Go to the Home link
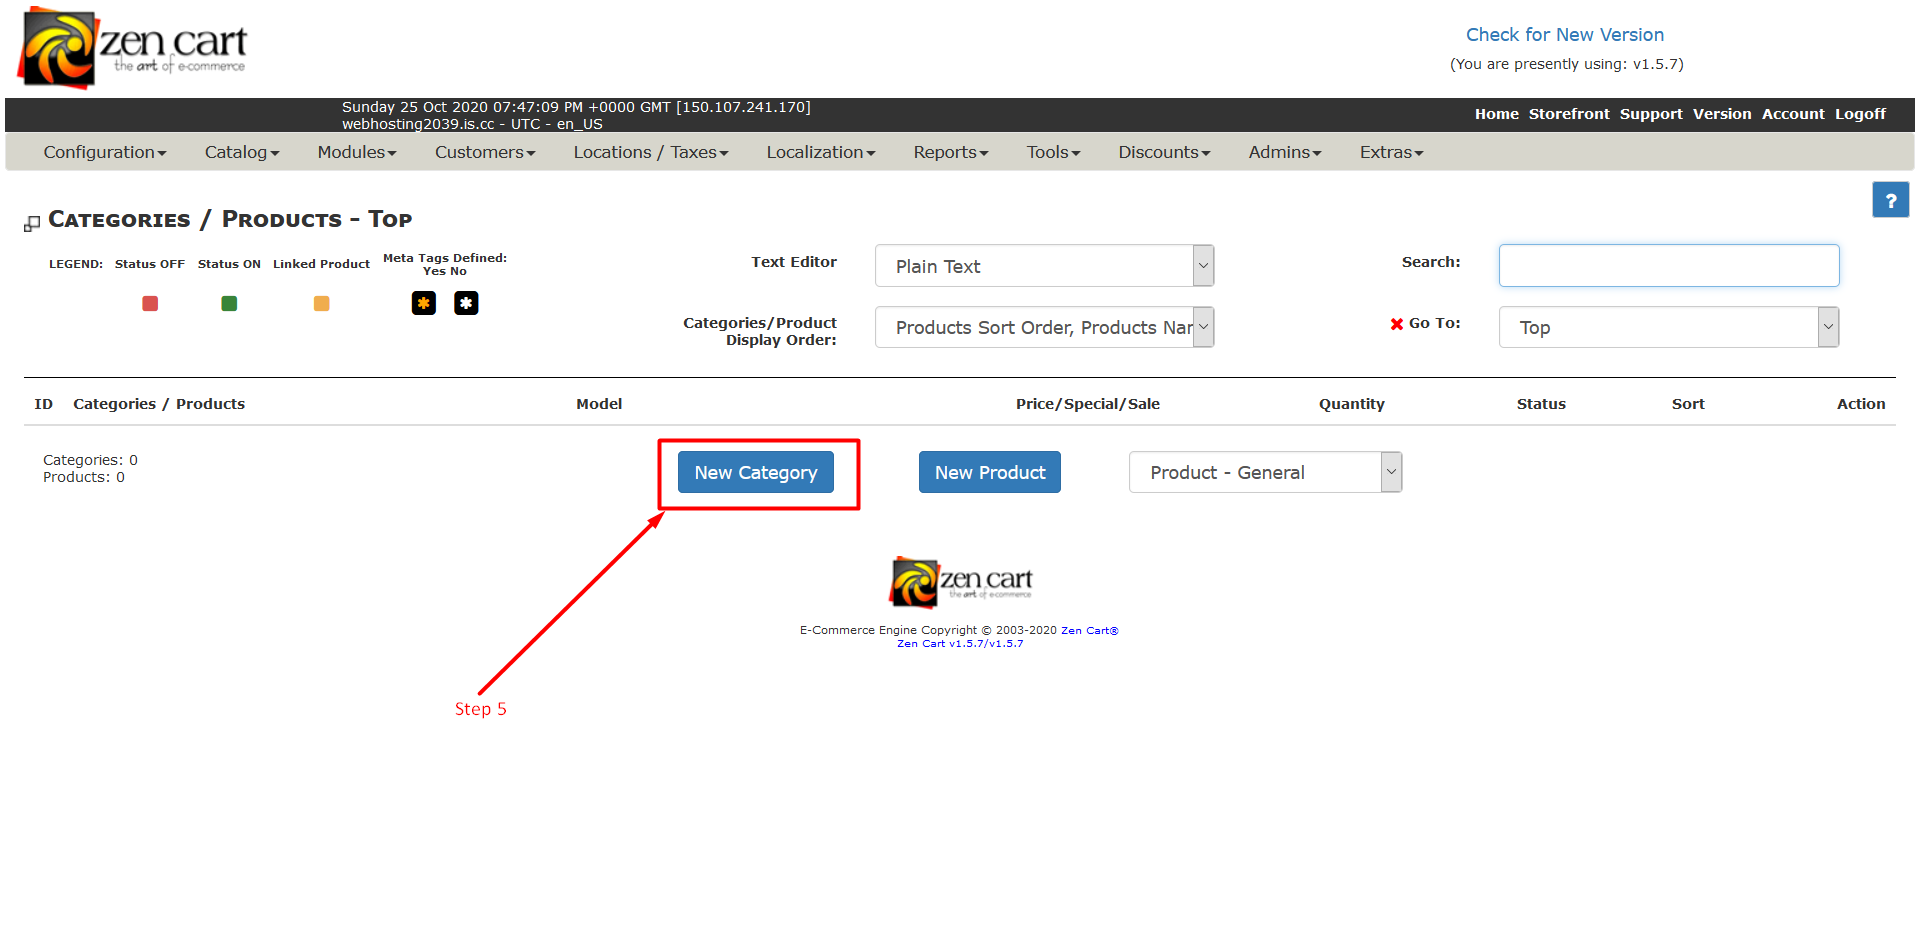The image size is (1917, 938). point(1496,114)
